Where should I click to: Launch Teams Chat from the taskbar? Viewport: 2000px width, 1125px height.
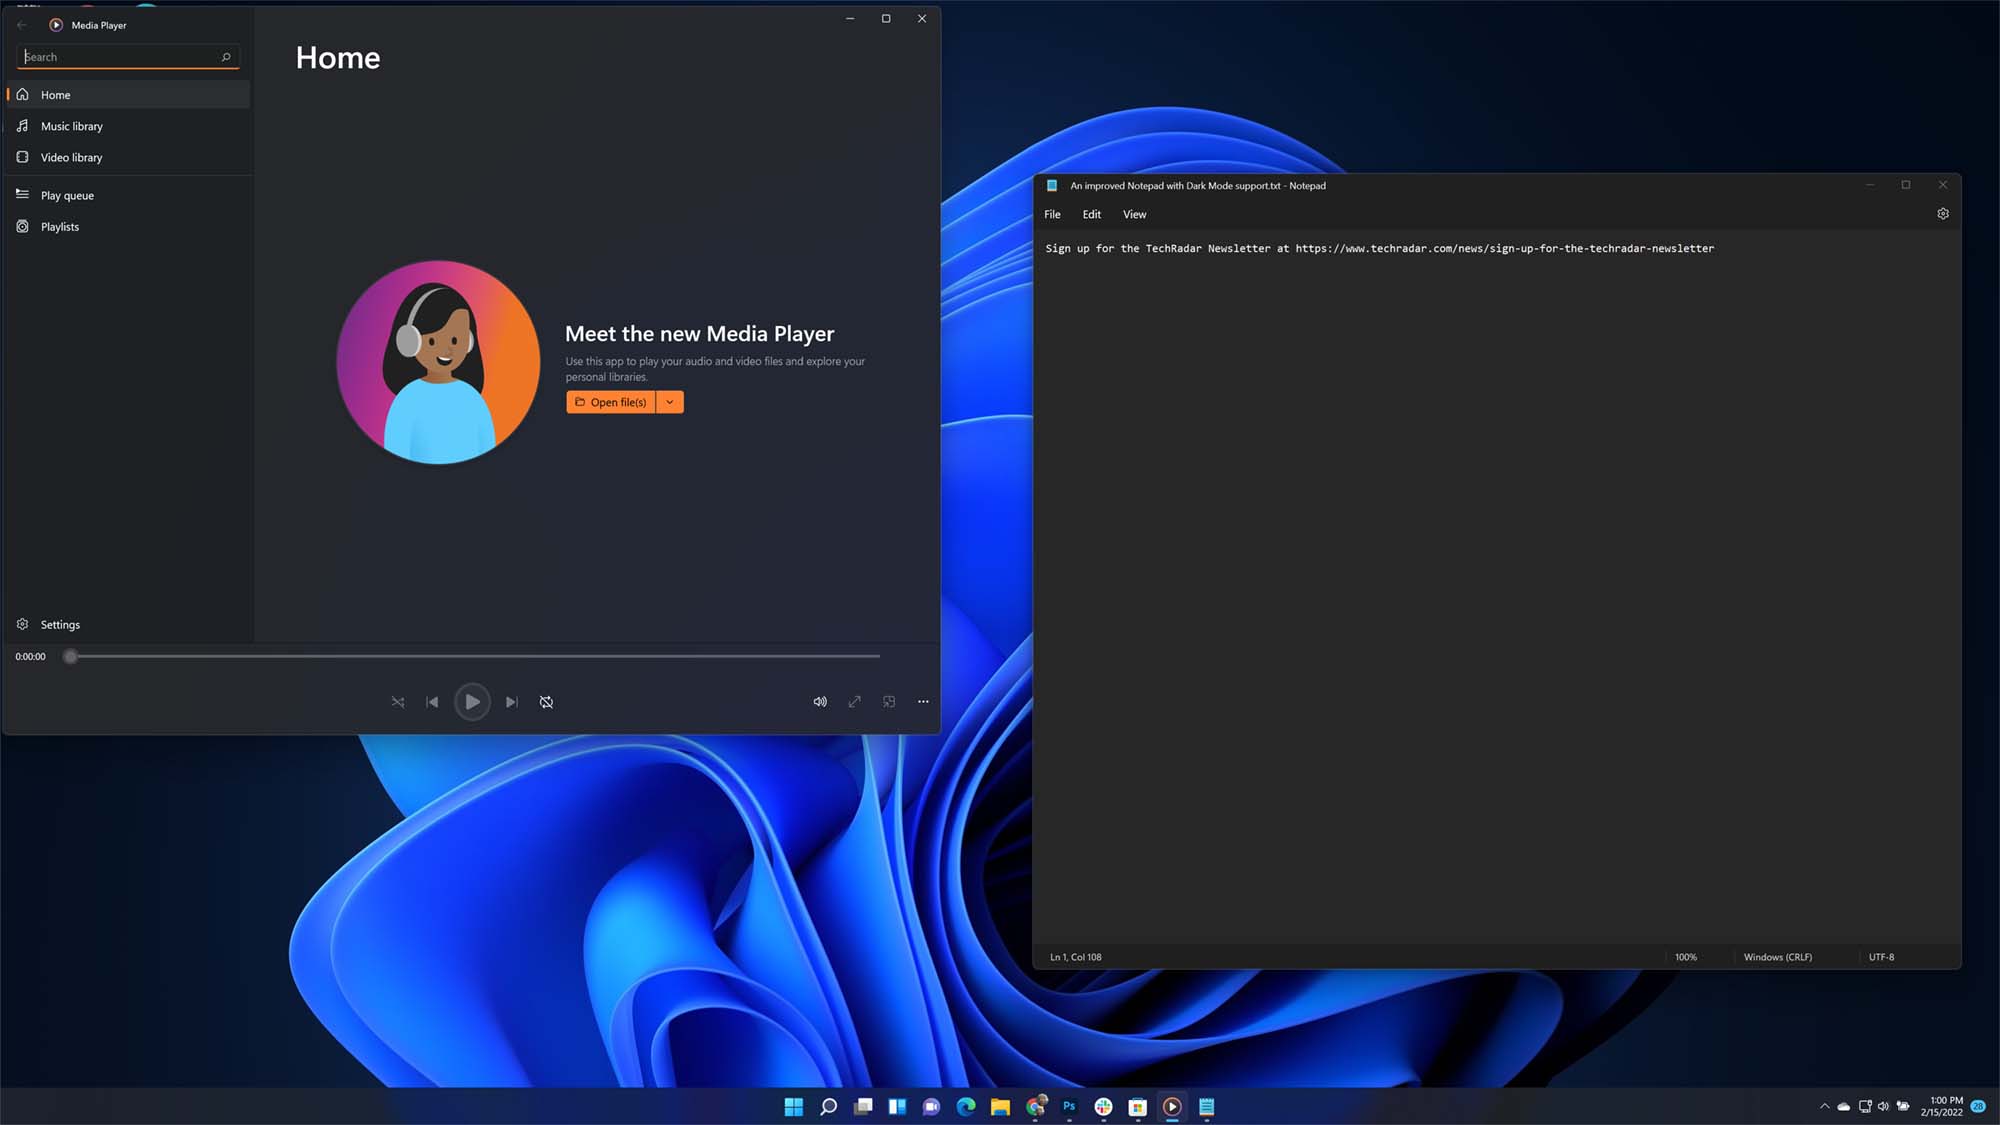(x=931, y=1106)
